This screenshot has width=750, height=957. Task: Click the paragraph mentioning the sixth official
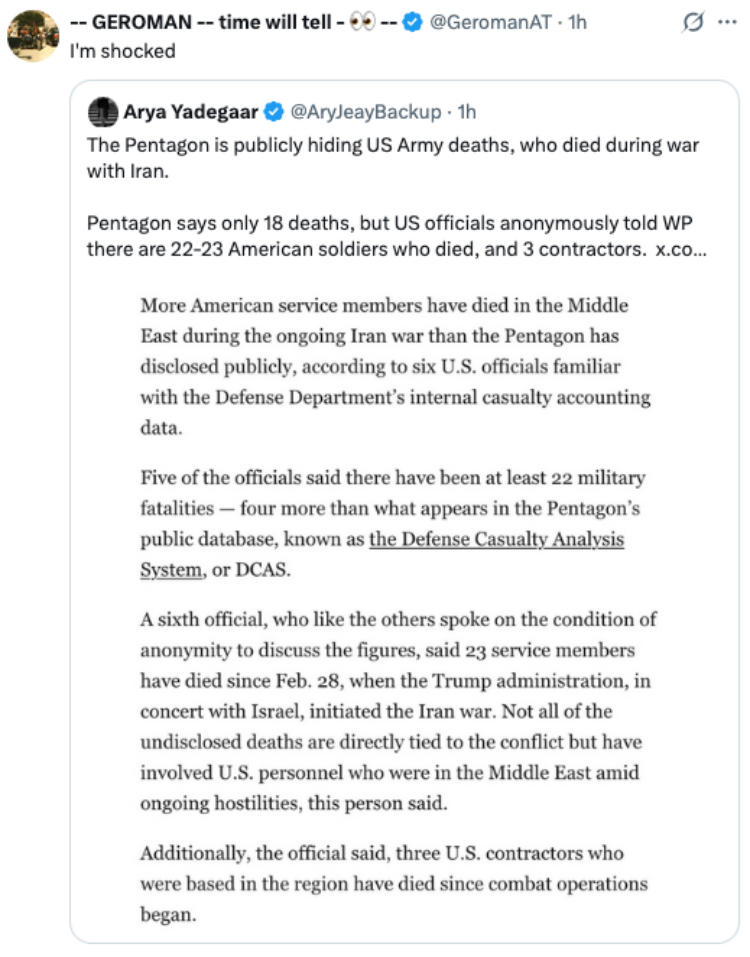(x=398, y=711)
